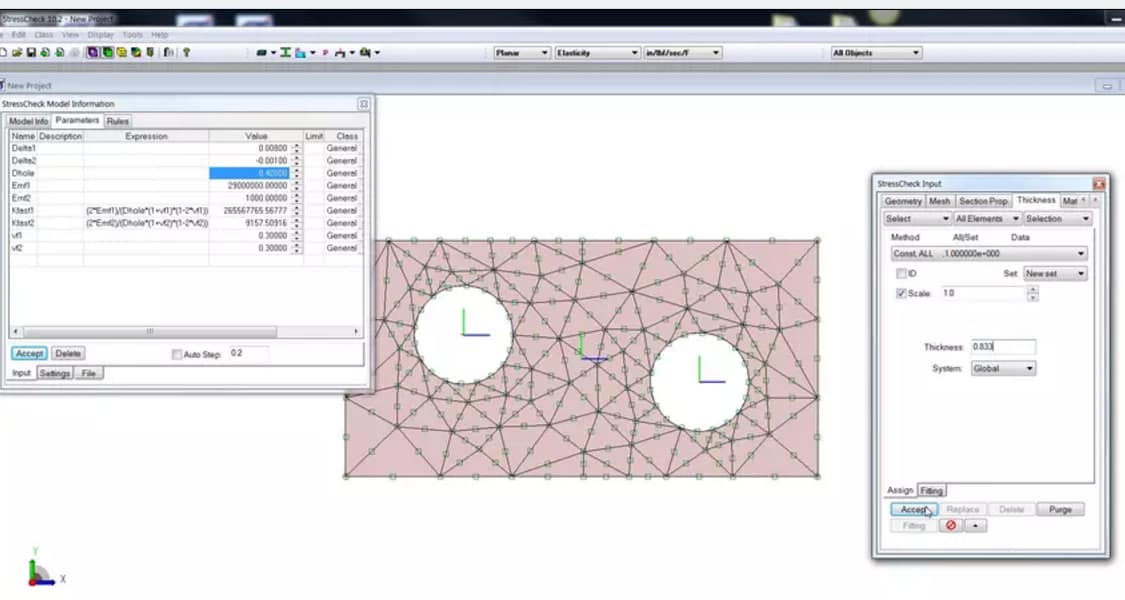Close the StressCheck Model Information panel
This screenshot has height=600, width=1125.
point(364,104)
